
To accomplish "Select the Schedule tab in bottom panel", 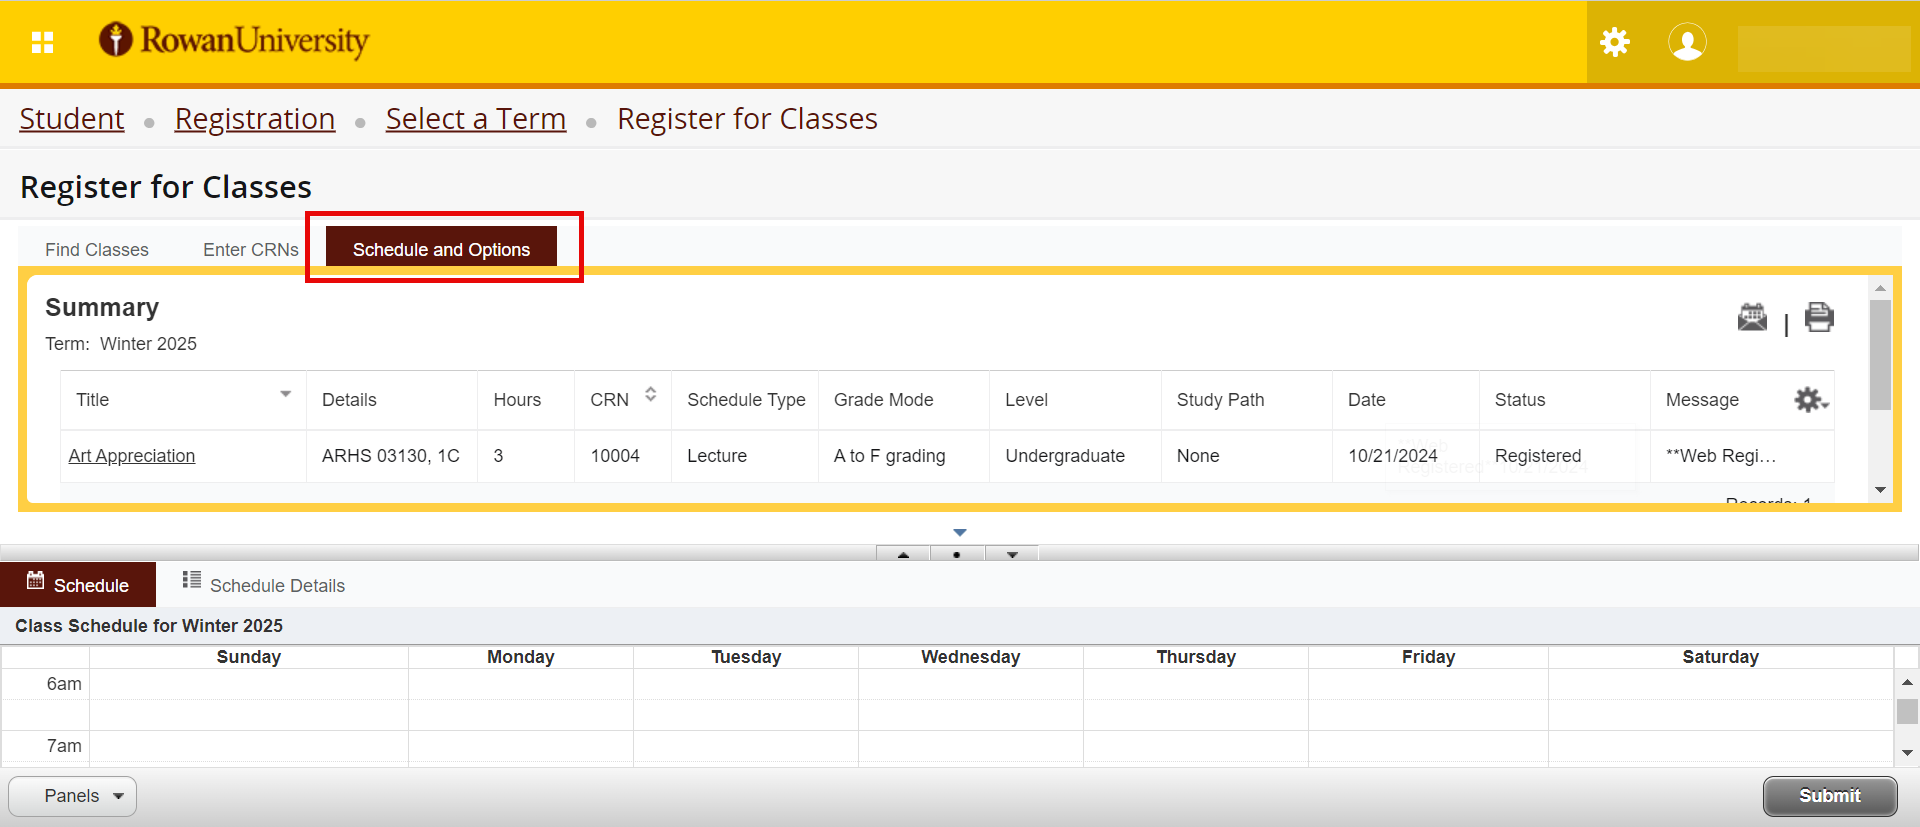I will [78, 585].
